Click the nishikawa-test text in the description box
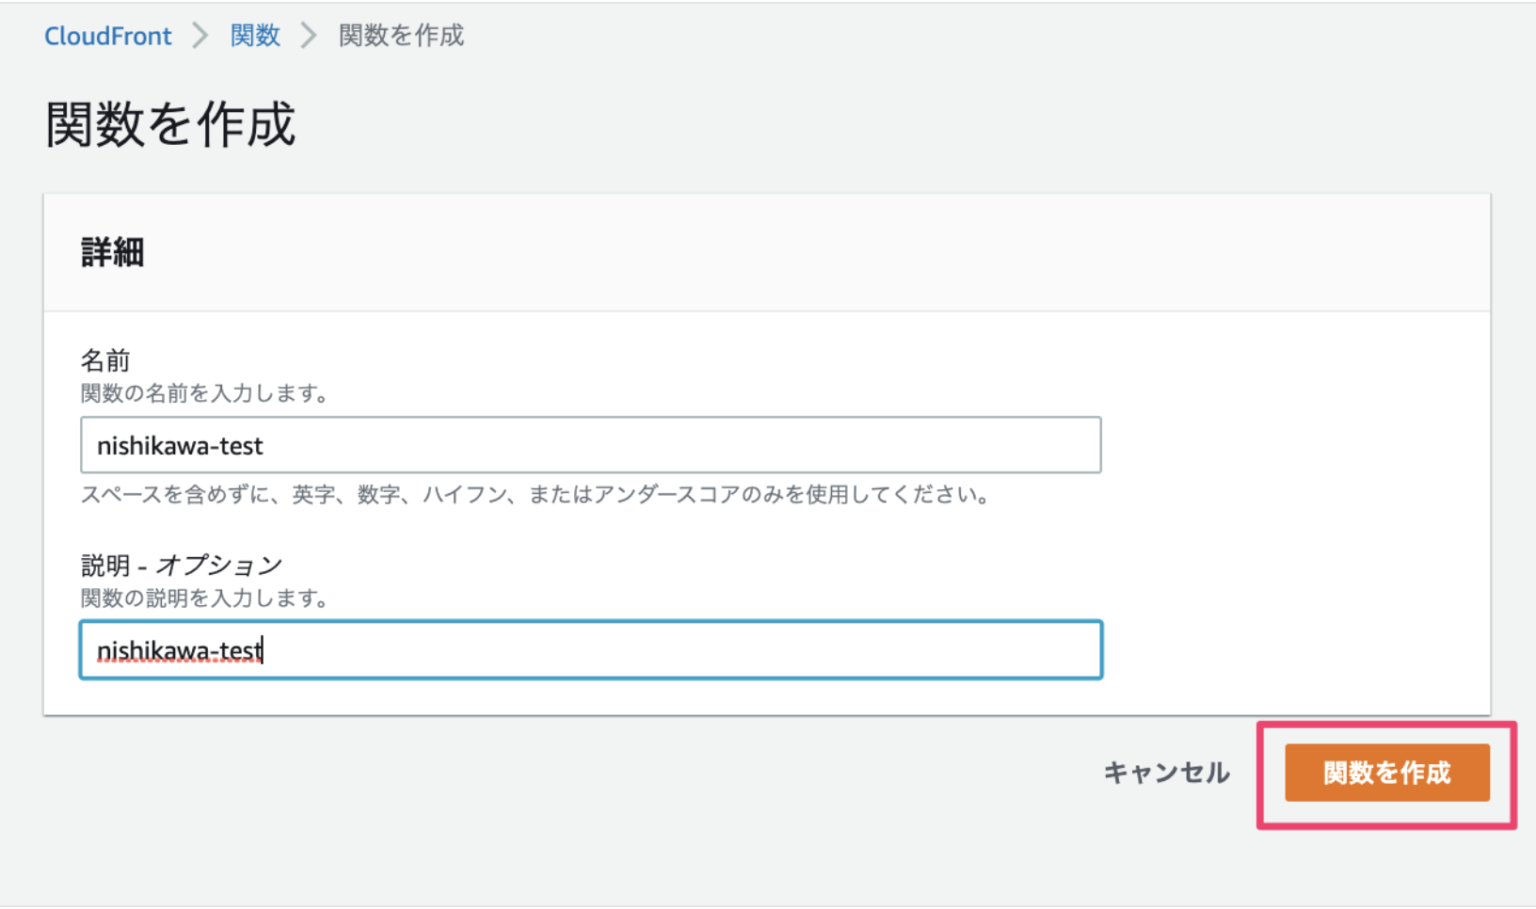This screenshot has height=909, width=1536. pyautogui.click(x=179, y=650)
